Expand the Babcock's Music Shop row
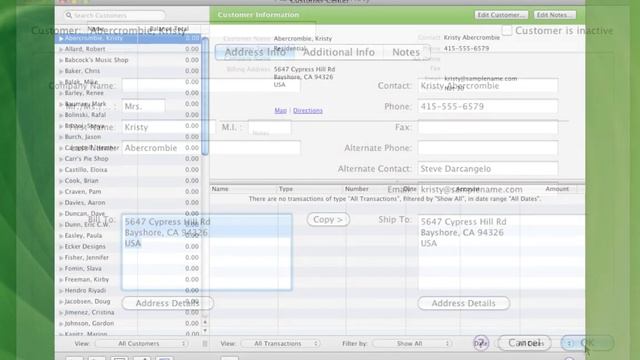This screenshot has width=640, height=360. (61, 60)
